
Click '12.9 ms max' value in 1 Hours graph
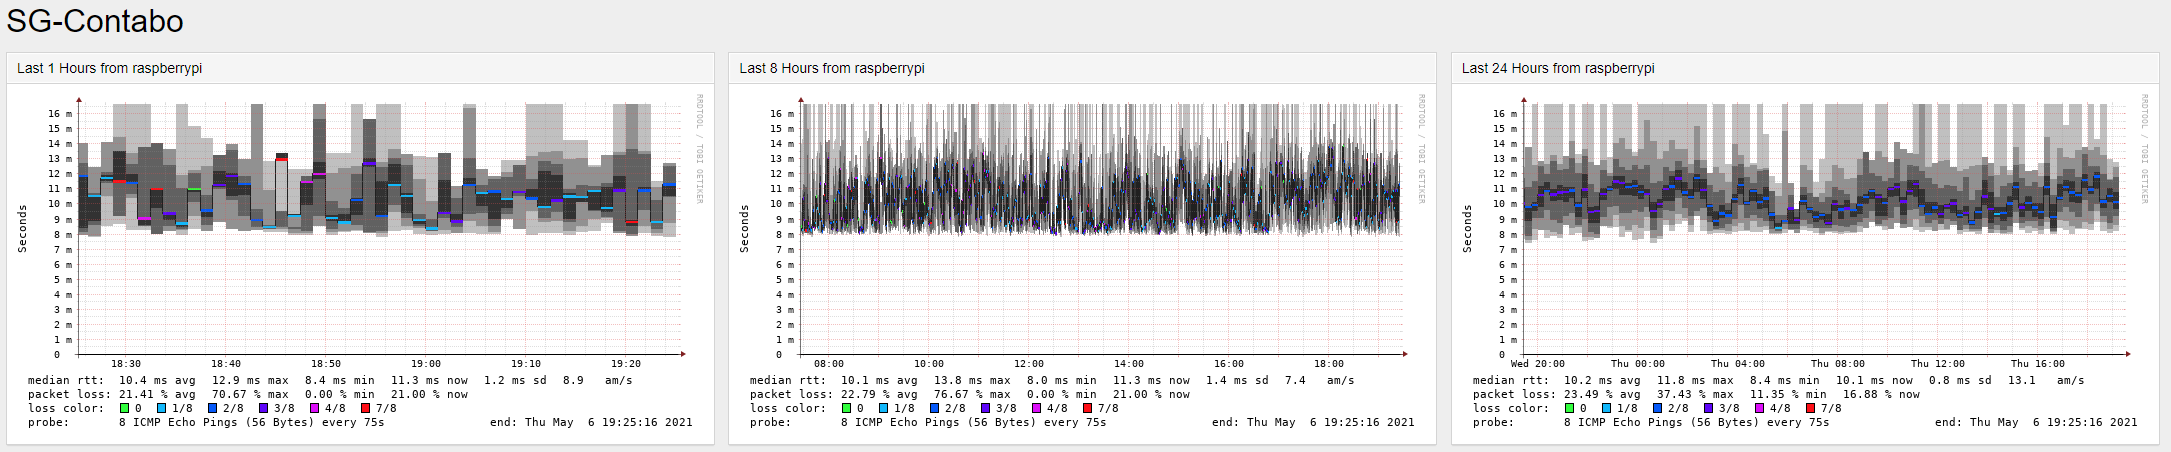(x=250, y=380)
